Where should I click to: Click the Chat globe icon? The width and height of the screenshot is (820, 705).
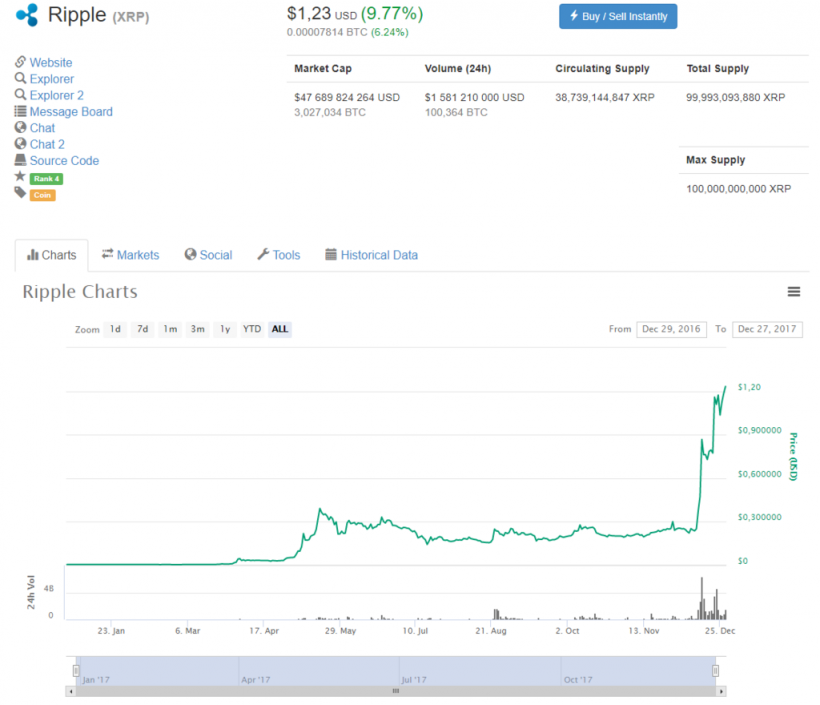tap(21, 128)
